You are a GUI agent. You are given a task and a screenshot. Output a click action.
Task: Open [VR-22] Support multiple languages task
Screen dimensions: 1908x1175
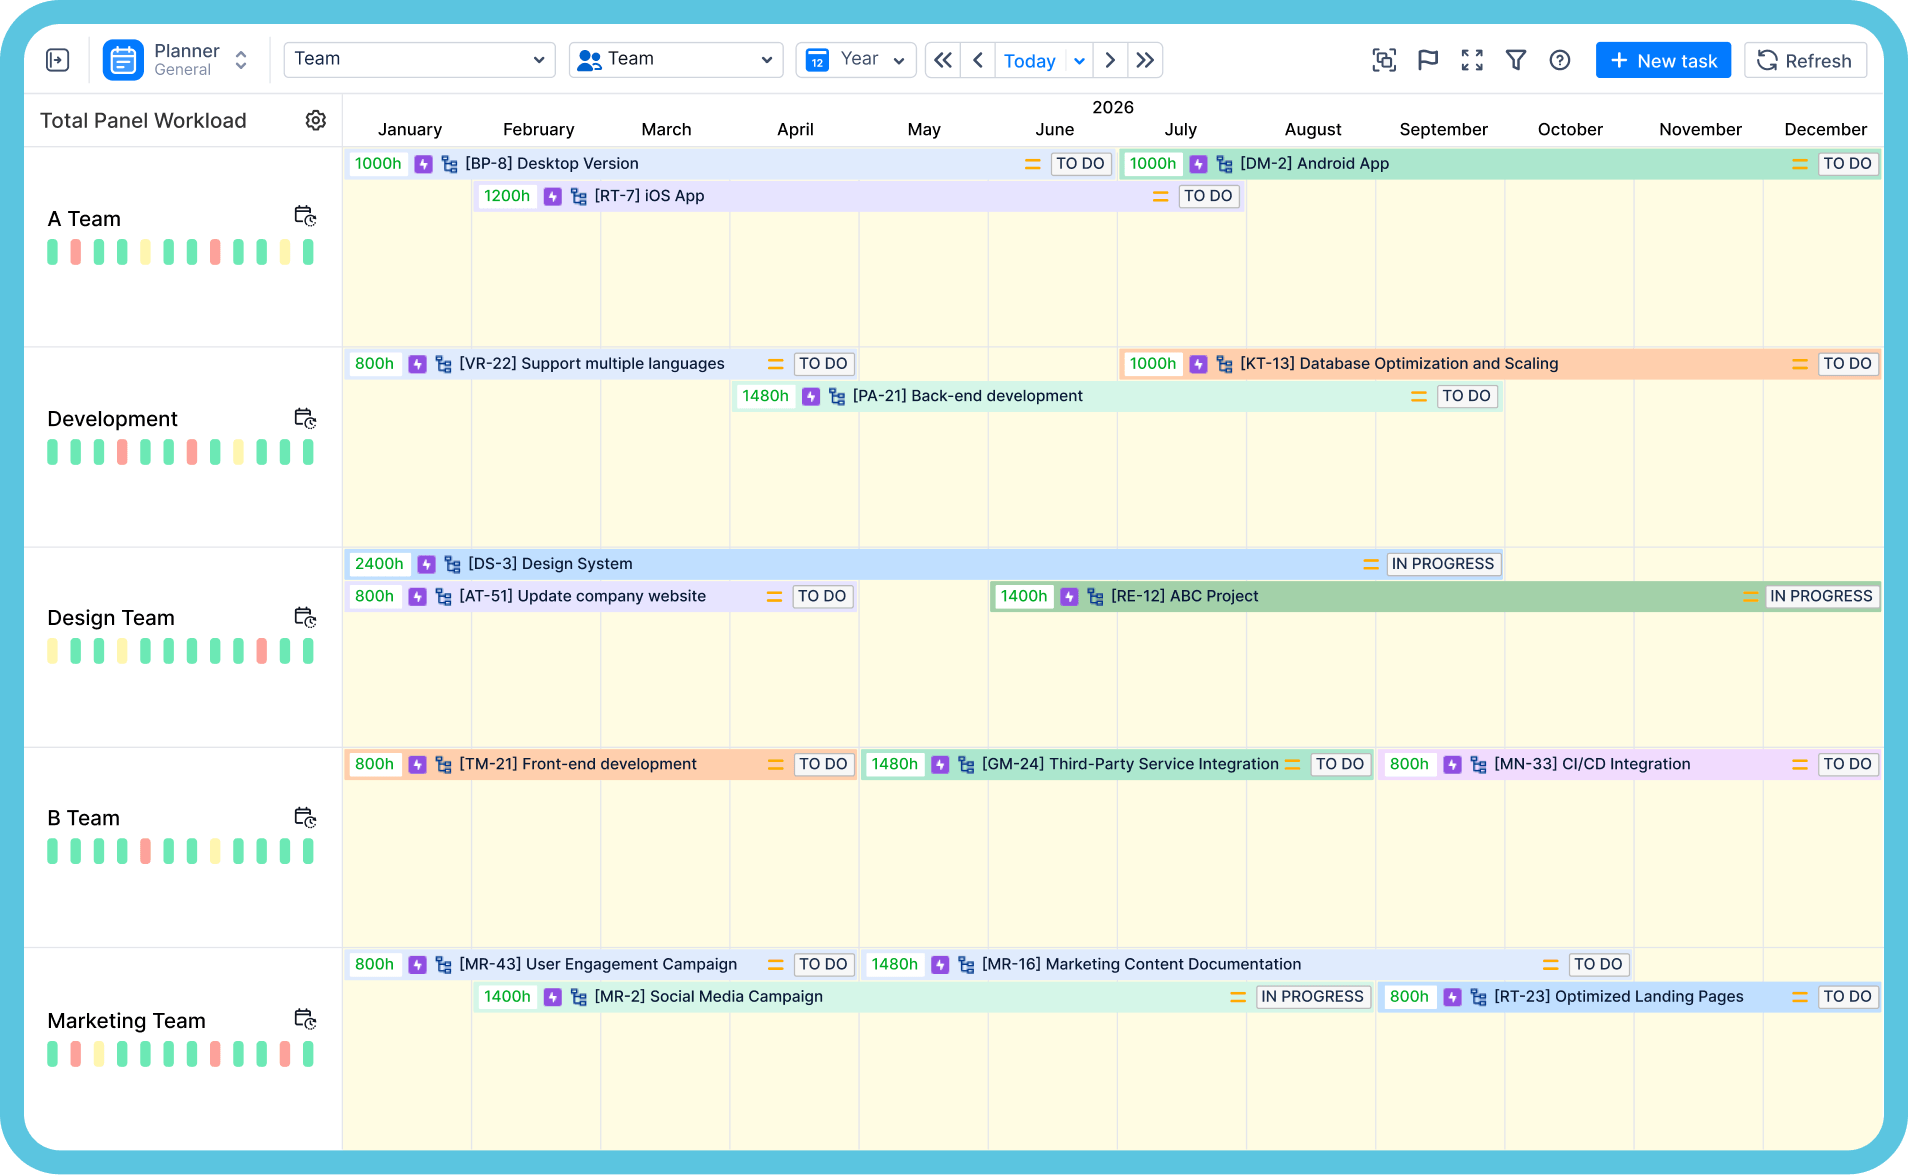click(x=601, y=364)
